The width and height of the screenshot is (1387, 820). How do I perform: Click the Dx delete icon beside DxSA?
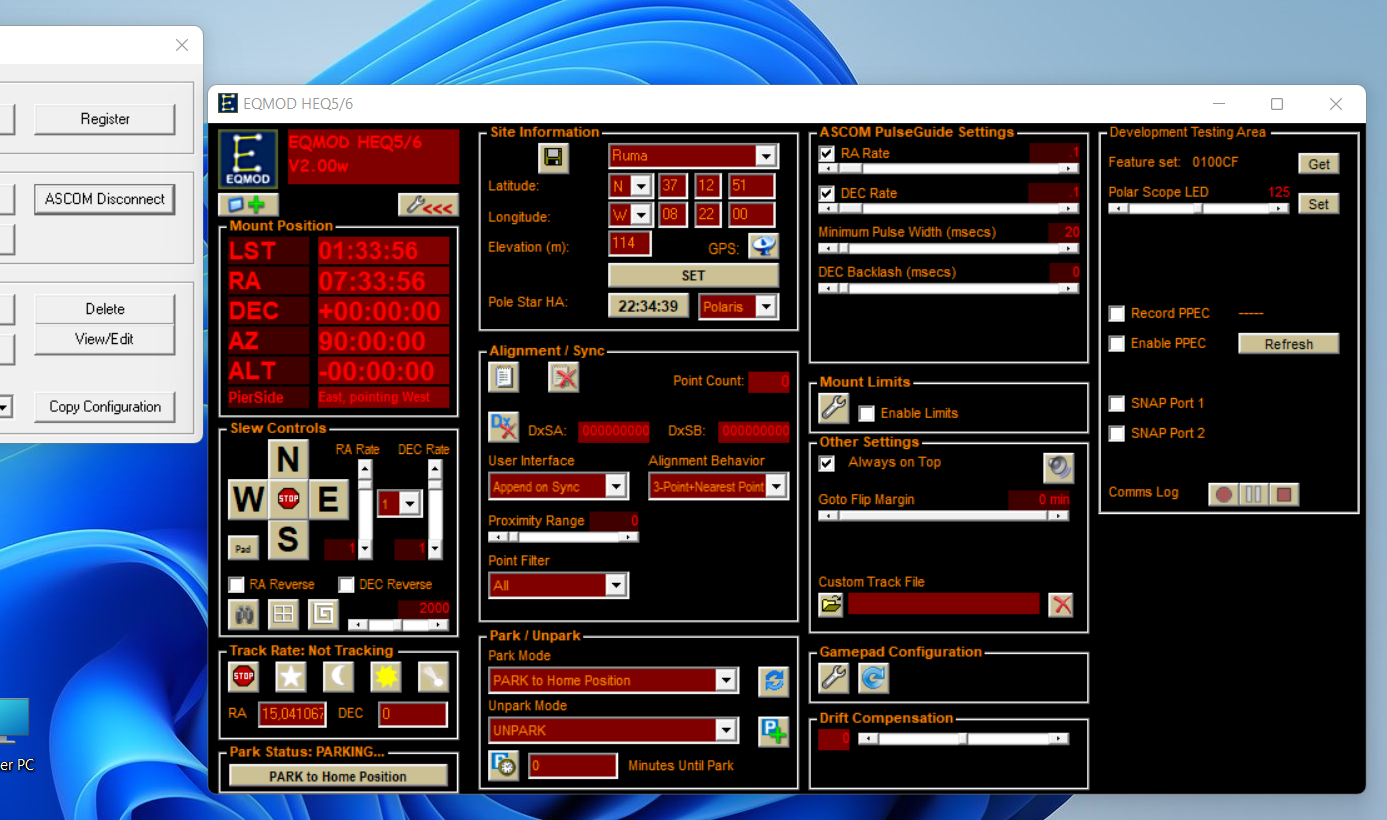tap(504, 428)
